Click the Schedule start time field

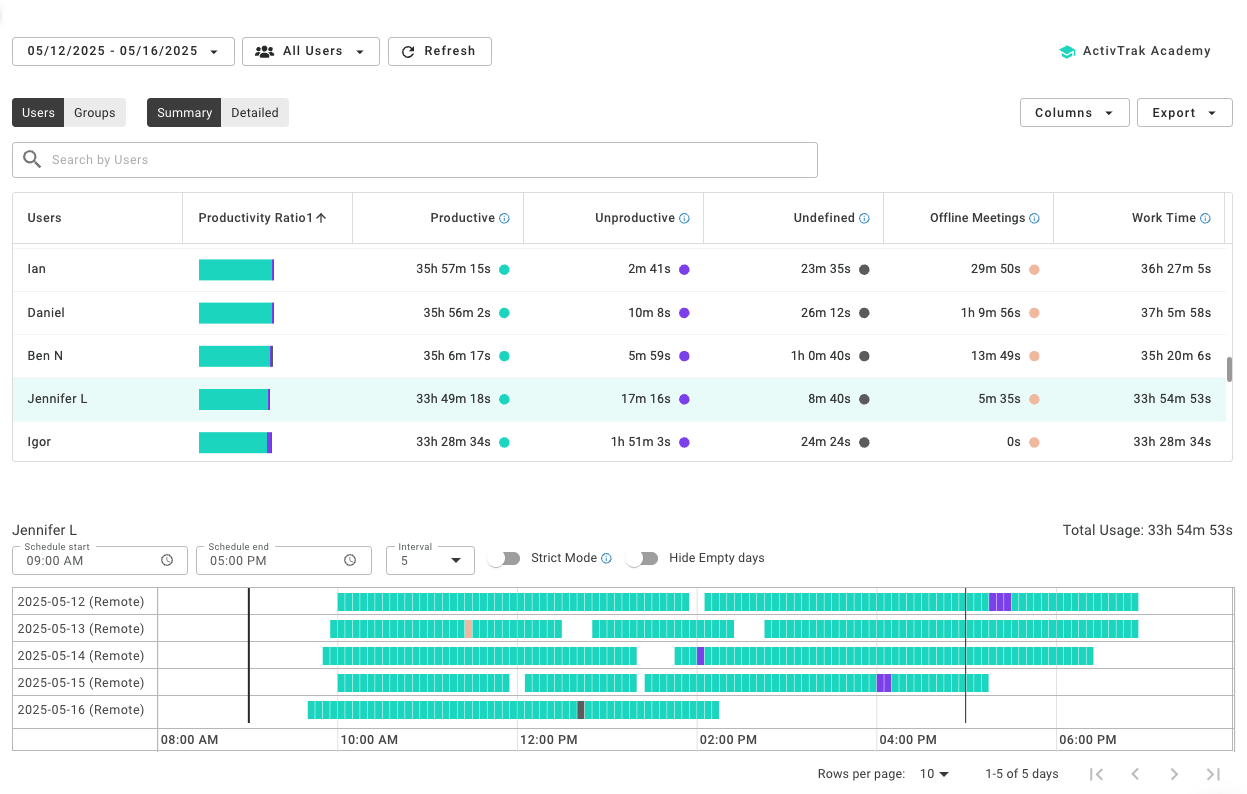[x=100, y=560]
